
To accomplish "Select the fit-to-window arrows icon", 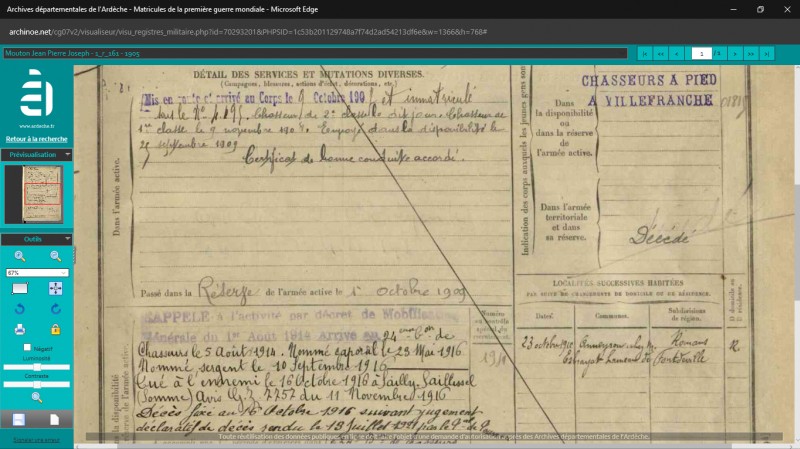I will [x=56, y=288].
